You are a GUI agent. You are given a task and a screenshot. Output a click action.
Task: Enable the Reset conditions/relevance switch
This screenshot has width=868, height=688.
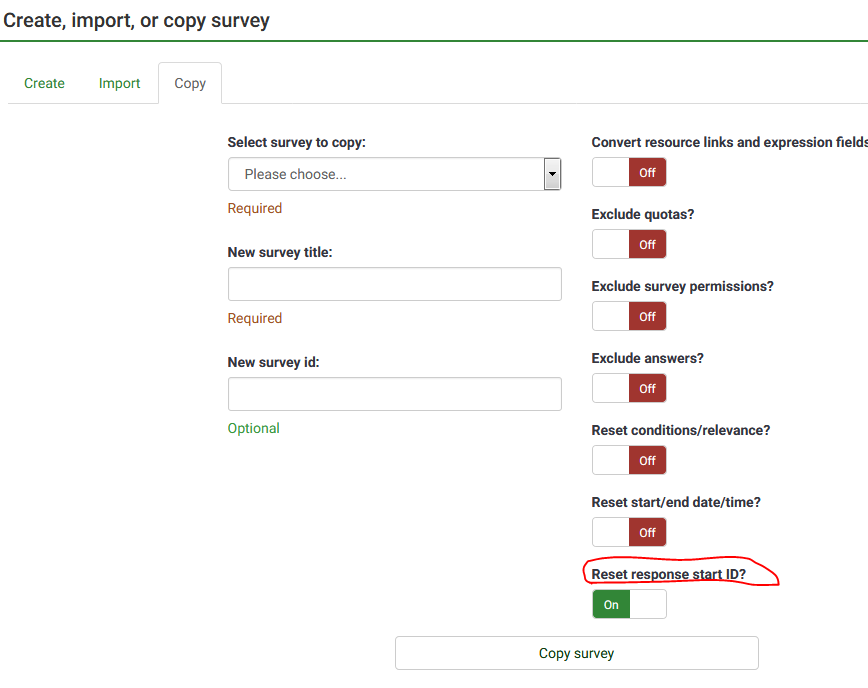tap(629, 460)
